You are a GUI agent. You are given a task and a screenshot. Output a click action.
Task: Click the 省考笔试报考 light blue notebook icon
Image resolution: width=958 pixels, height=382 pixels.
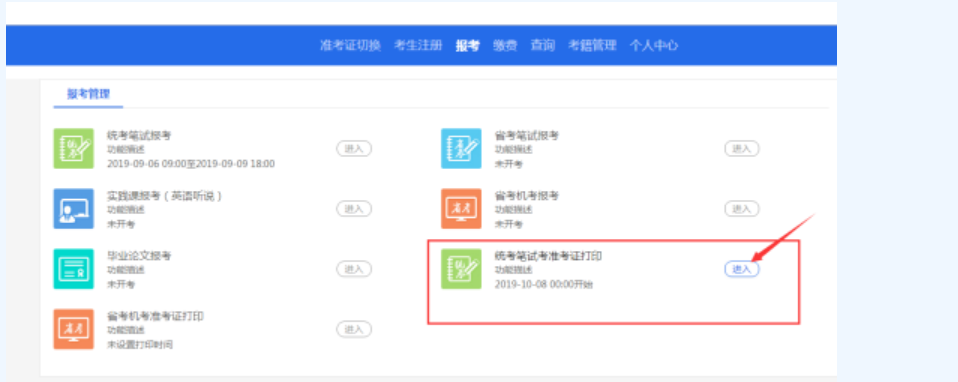(461, 149)
